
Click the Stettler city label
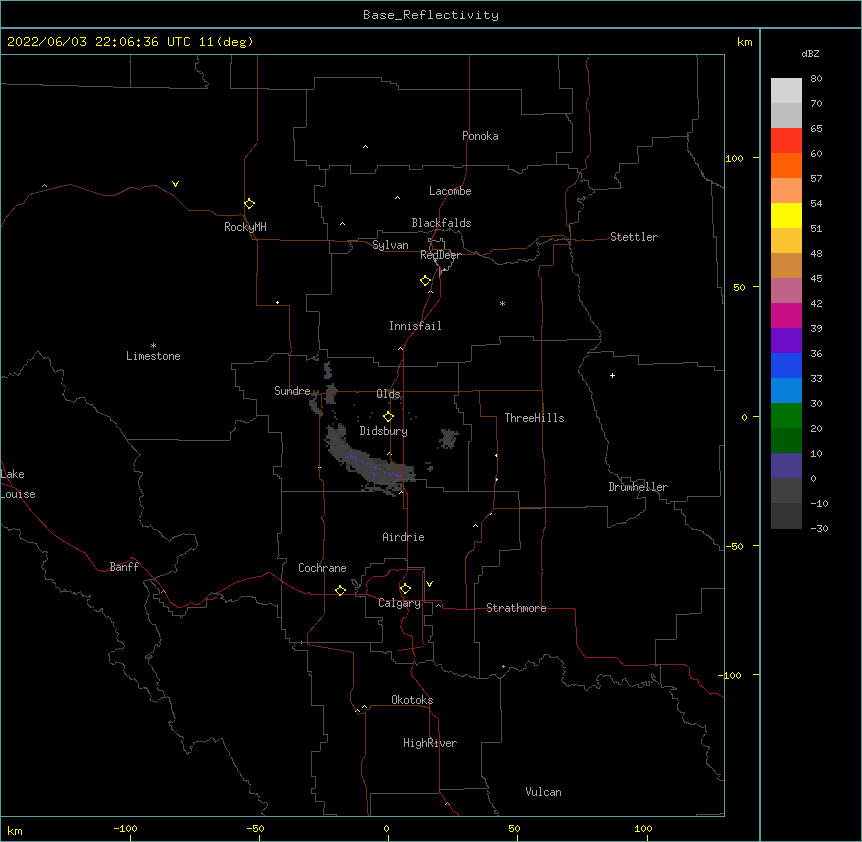point(634,237)
